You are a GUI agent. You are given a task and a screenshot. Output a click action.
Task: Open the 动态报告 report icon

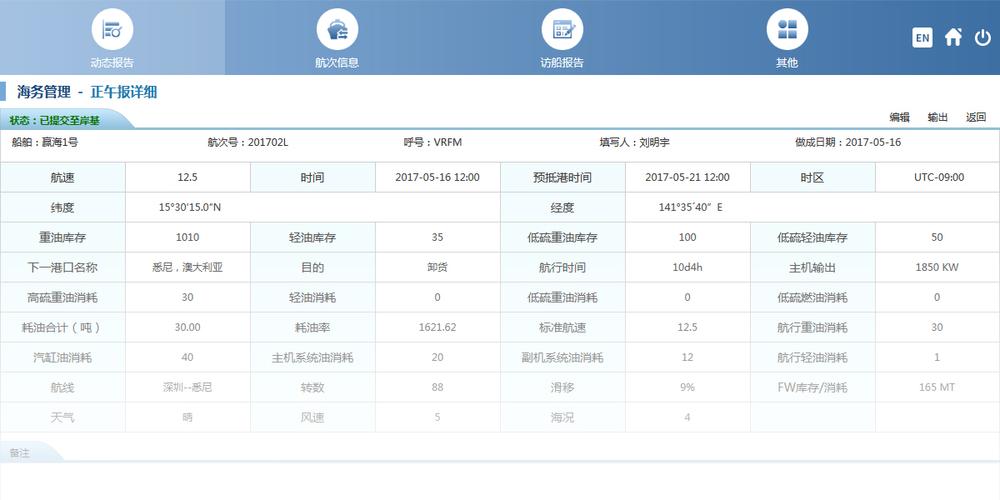point(112,29)
